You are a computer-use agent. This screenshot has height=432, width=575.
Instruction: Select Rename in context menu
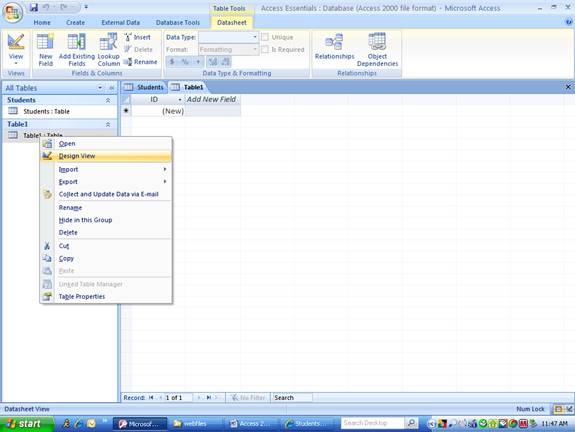tap(106, 208)
